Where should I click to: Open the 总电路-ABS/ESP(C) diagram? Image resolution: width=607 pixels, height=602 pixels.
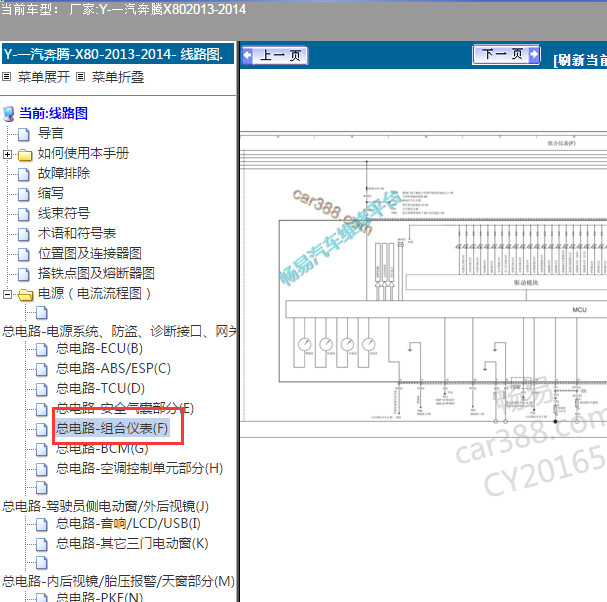coord(113,368)
